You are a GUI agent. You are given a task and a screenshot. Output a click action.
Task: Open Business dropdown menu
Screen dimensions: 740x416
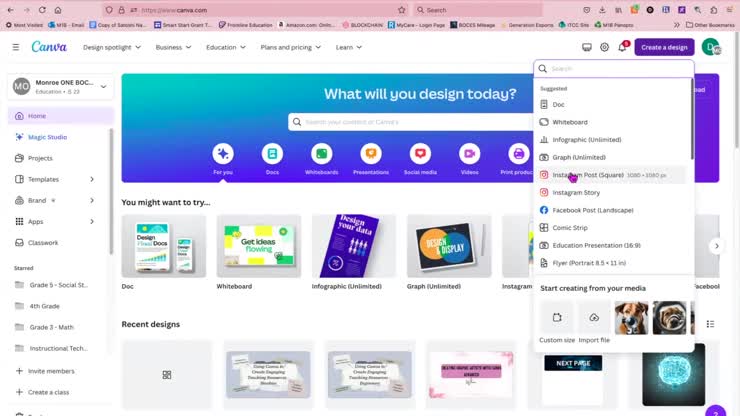coord(173,47)
